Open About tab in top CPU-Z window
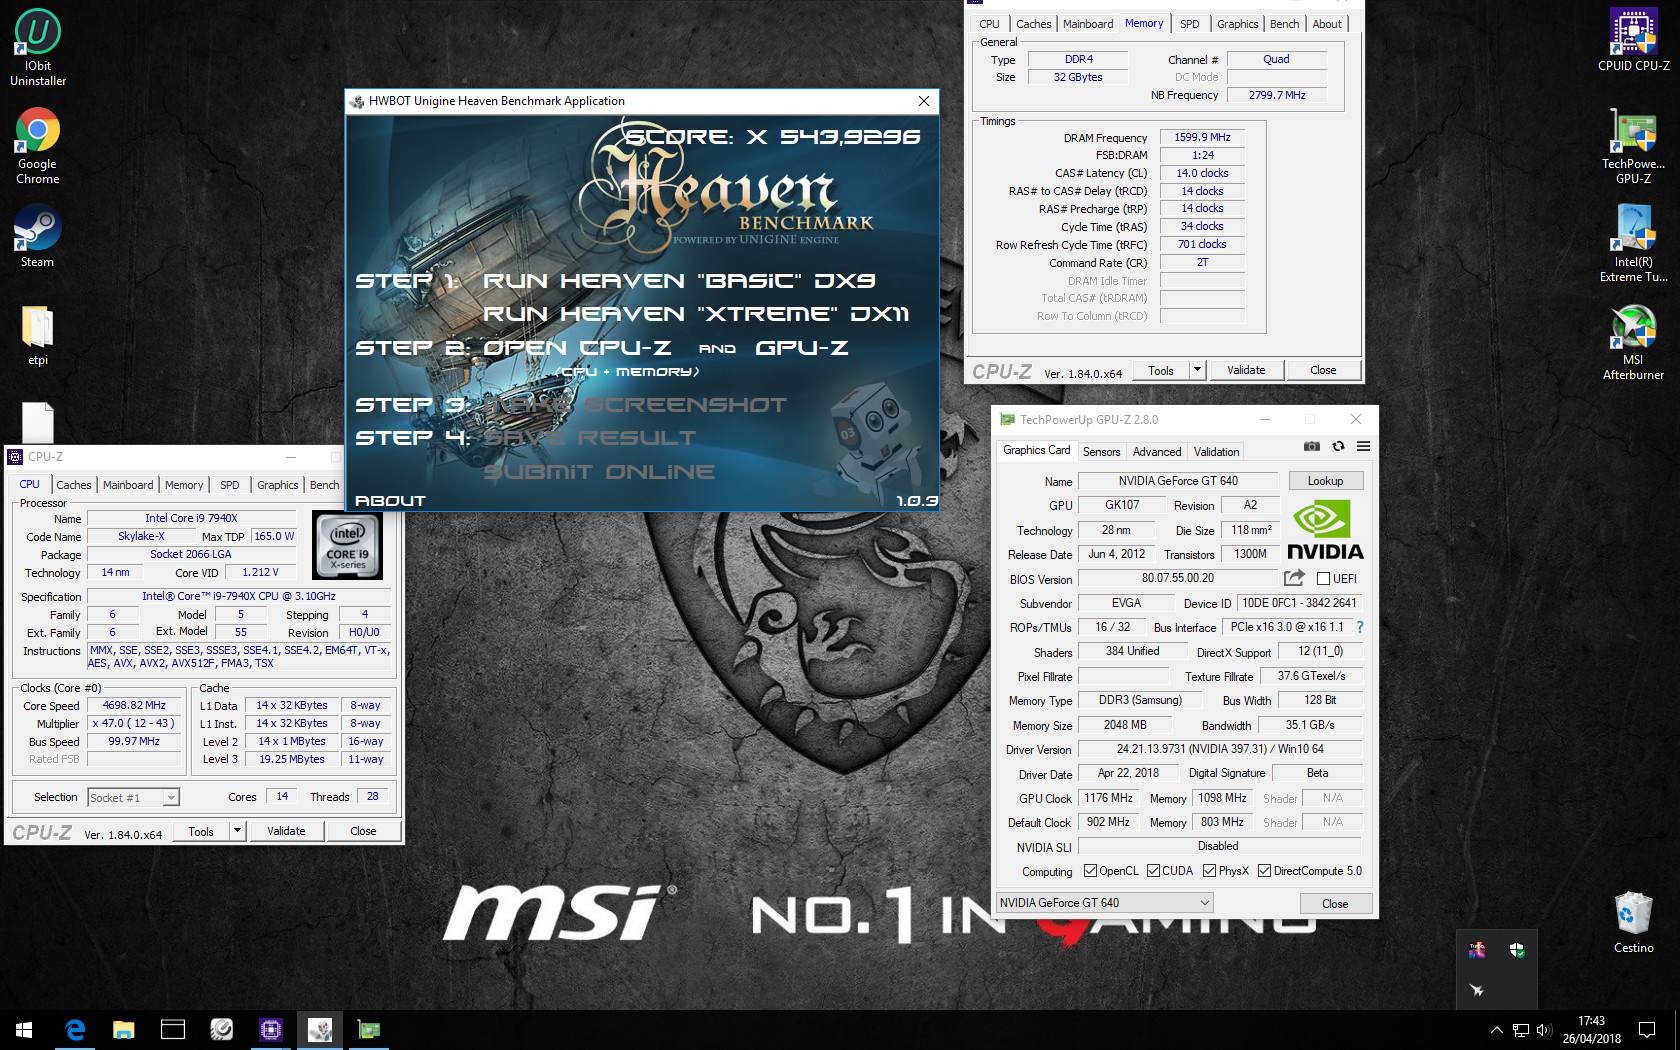Image resolution: width=1680 pixels, height=1050 pixels. click(1327, 24)
